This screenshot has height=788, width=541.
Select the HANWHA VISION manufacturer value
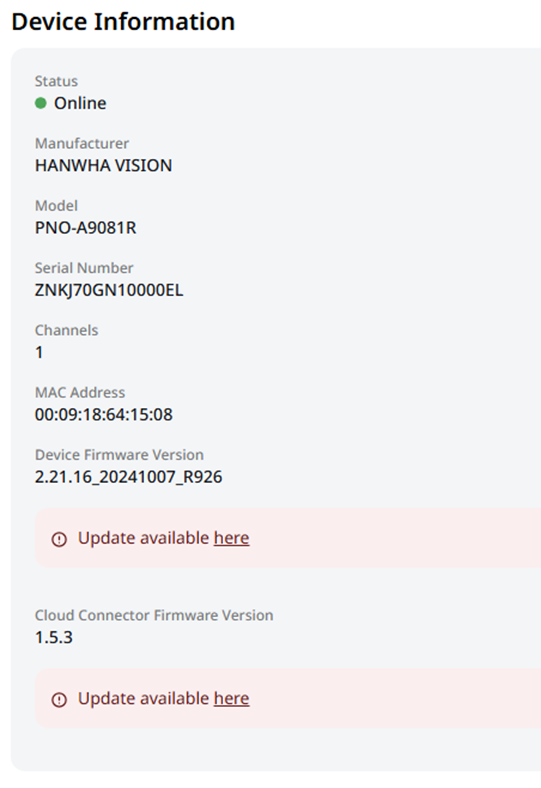(103, 166)
